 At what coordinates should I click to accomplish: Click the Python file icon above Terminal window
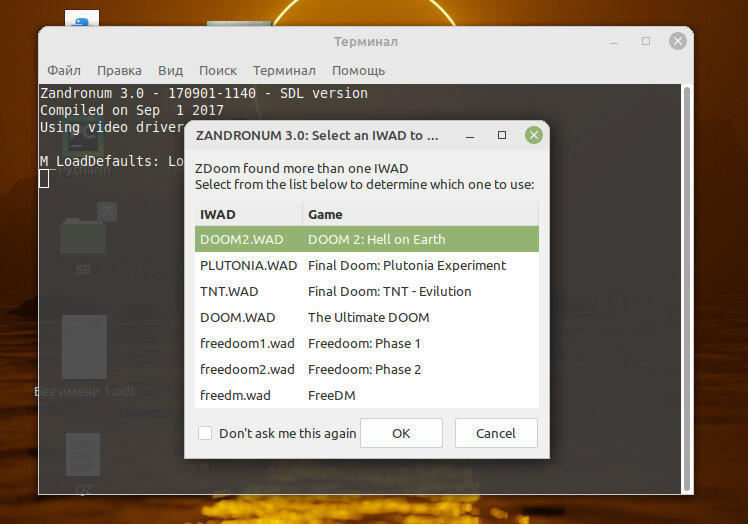click(x=82, y=18)
